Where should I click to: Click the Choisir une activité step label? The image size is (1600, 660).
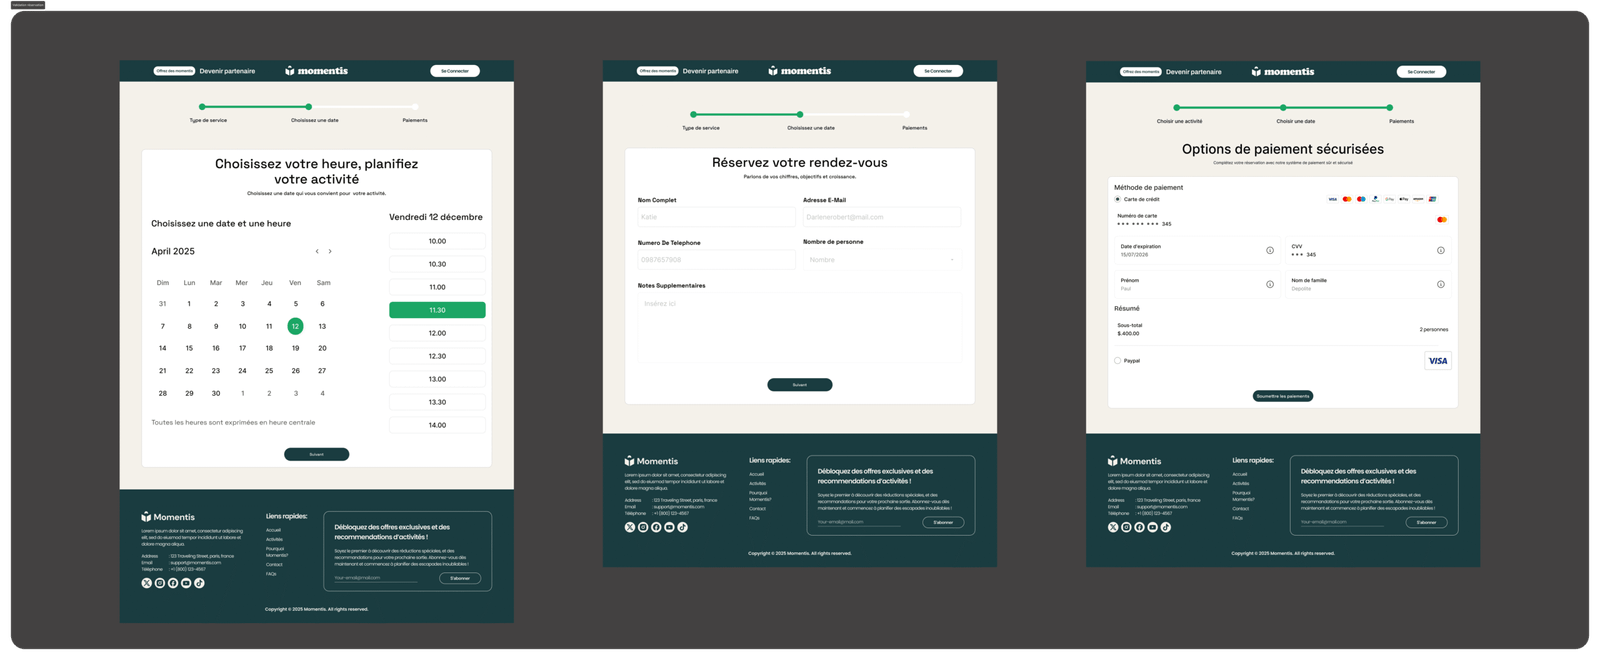click(x=1179, y=121)
